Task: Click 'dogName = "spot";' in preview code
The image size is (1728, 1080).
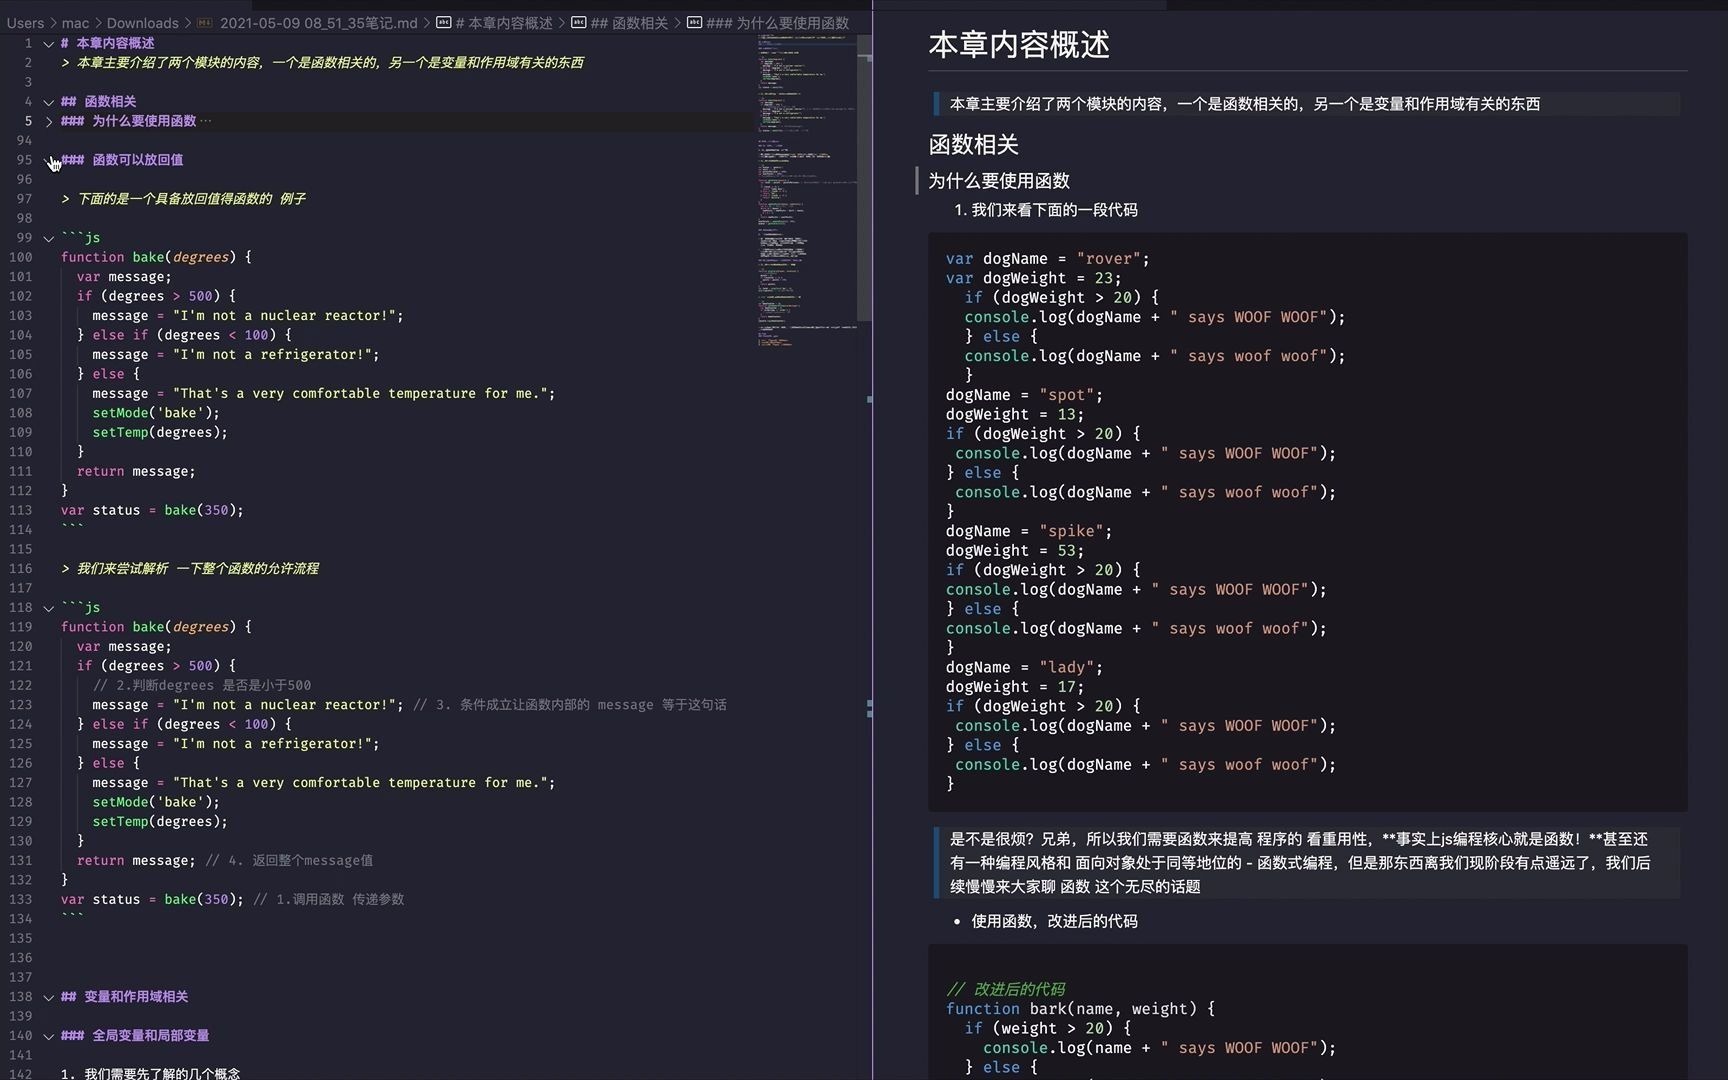Action: (x=1024, y=395)
